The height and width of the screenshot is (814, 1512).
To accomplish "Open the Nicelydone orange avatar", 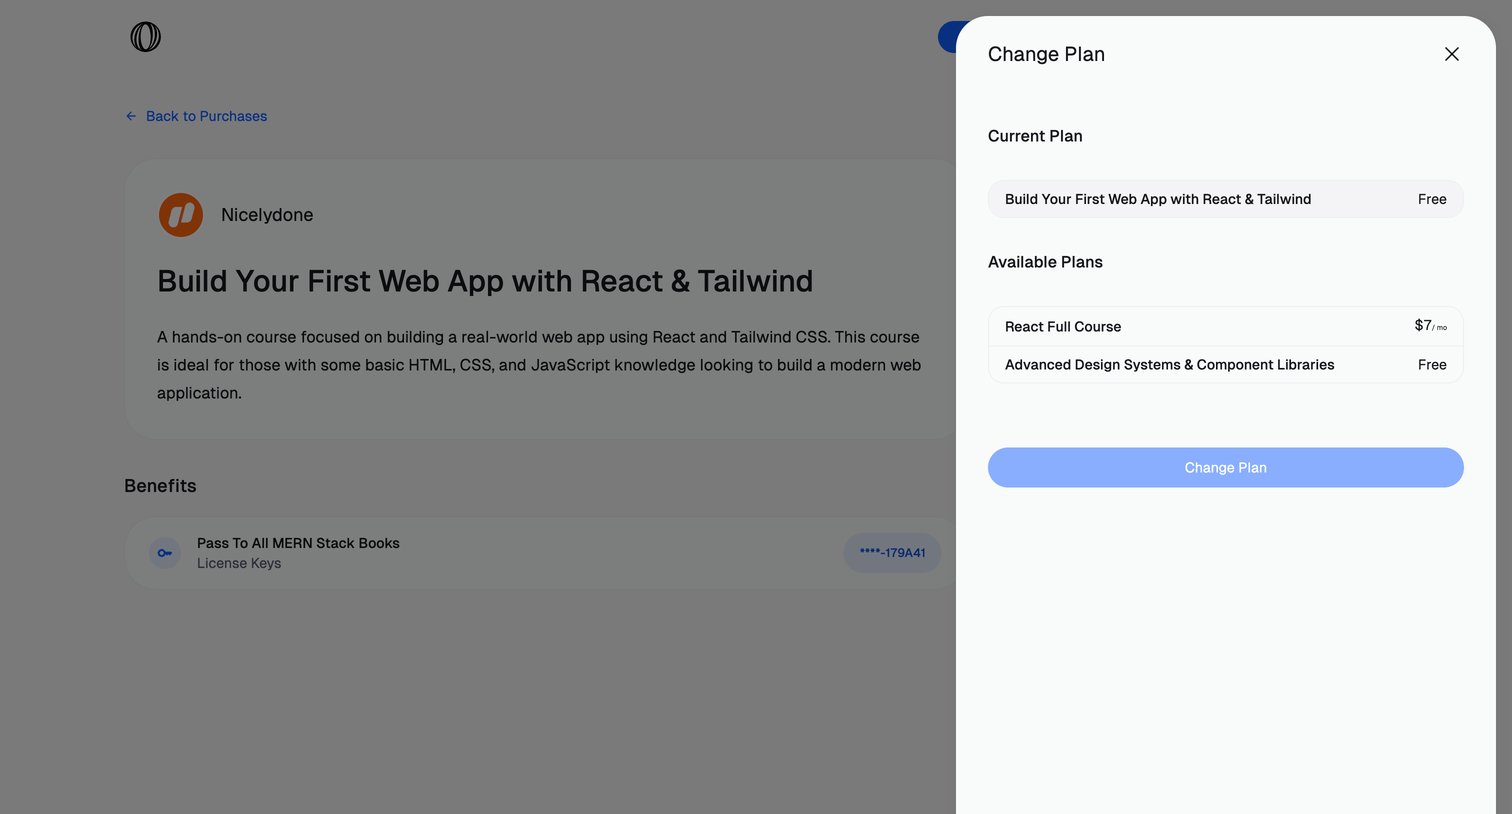I will 181,215.
